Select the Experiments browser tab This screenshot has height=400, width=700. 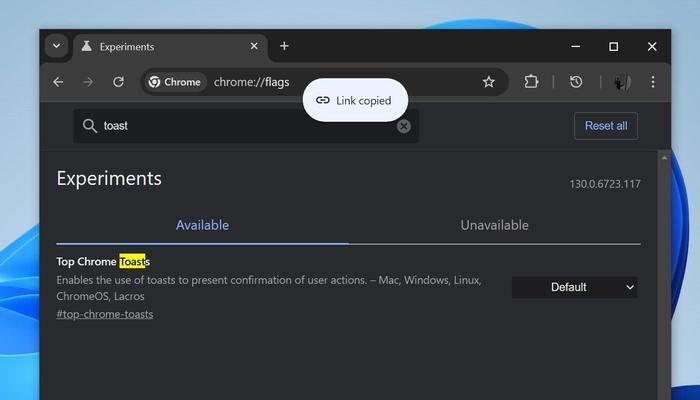[171, 46]
